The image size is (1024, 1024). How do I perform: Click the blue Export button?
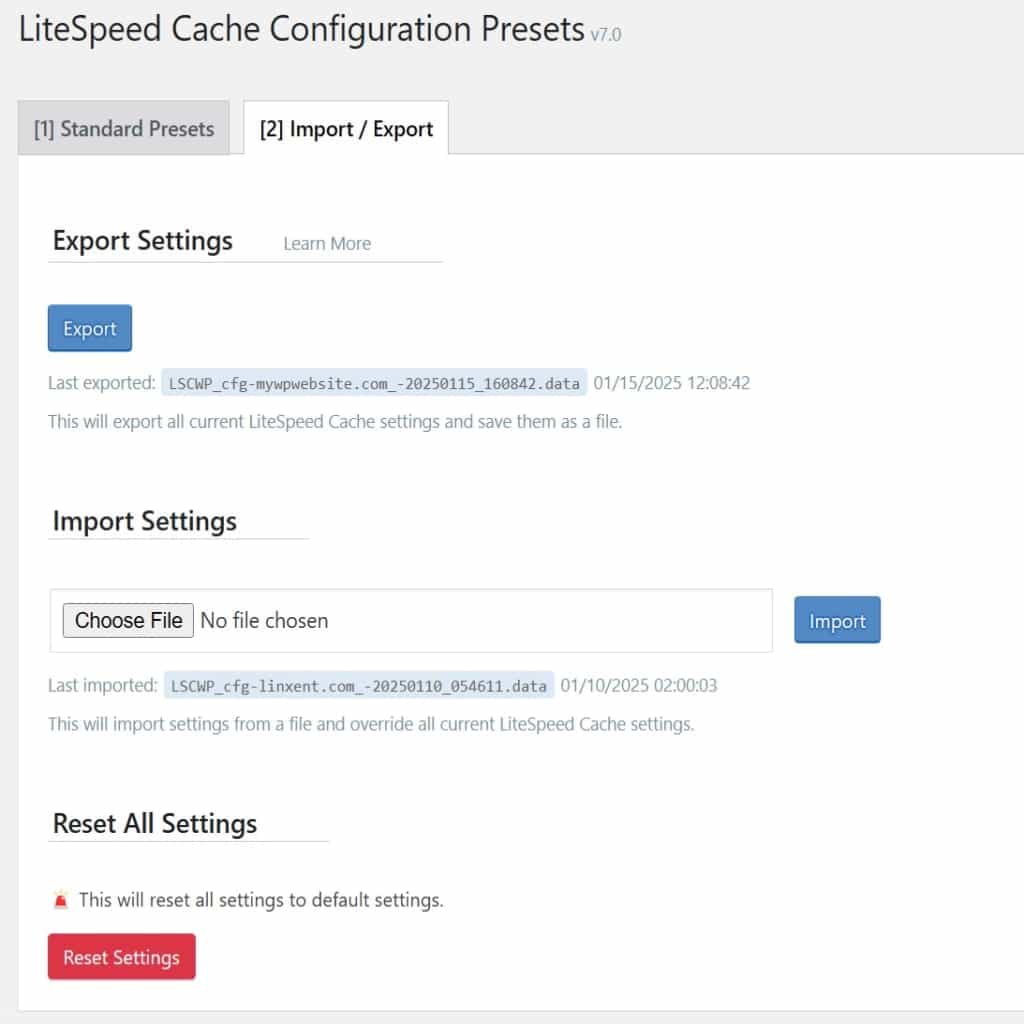[89, 328]
